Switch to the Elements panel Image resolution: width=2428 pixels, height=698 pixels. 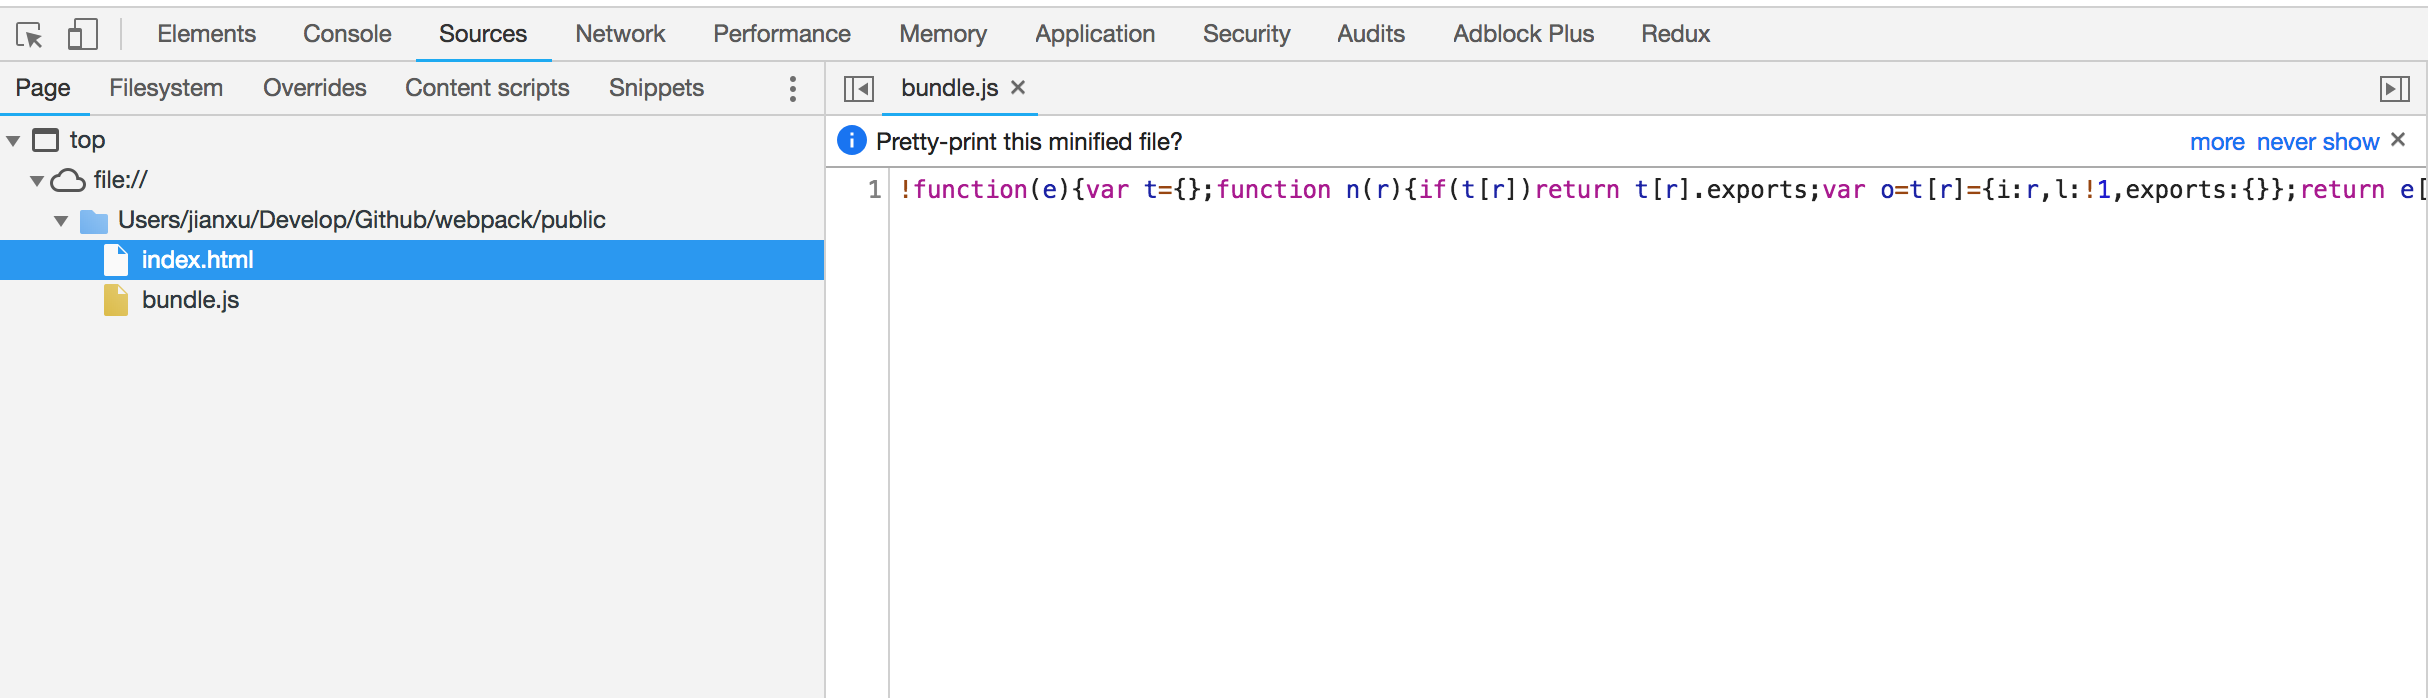[207, 34]
